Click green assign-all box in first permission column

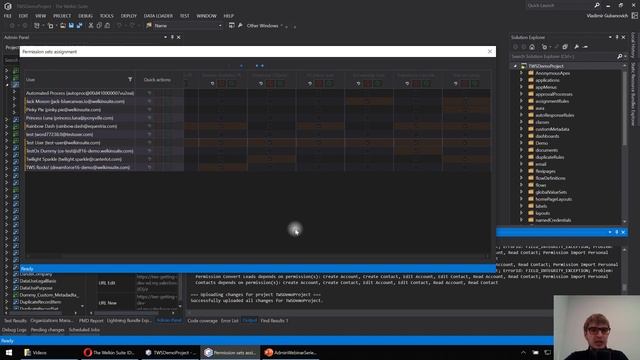pos(232,84)
